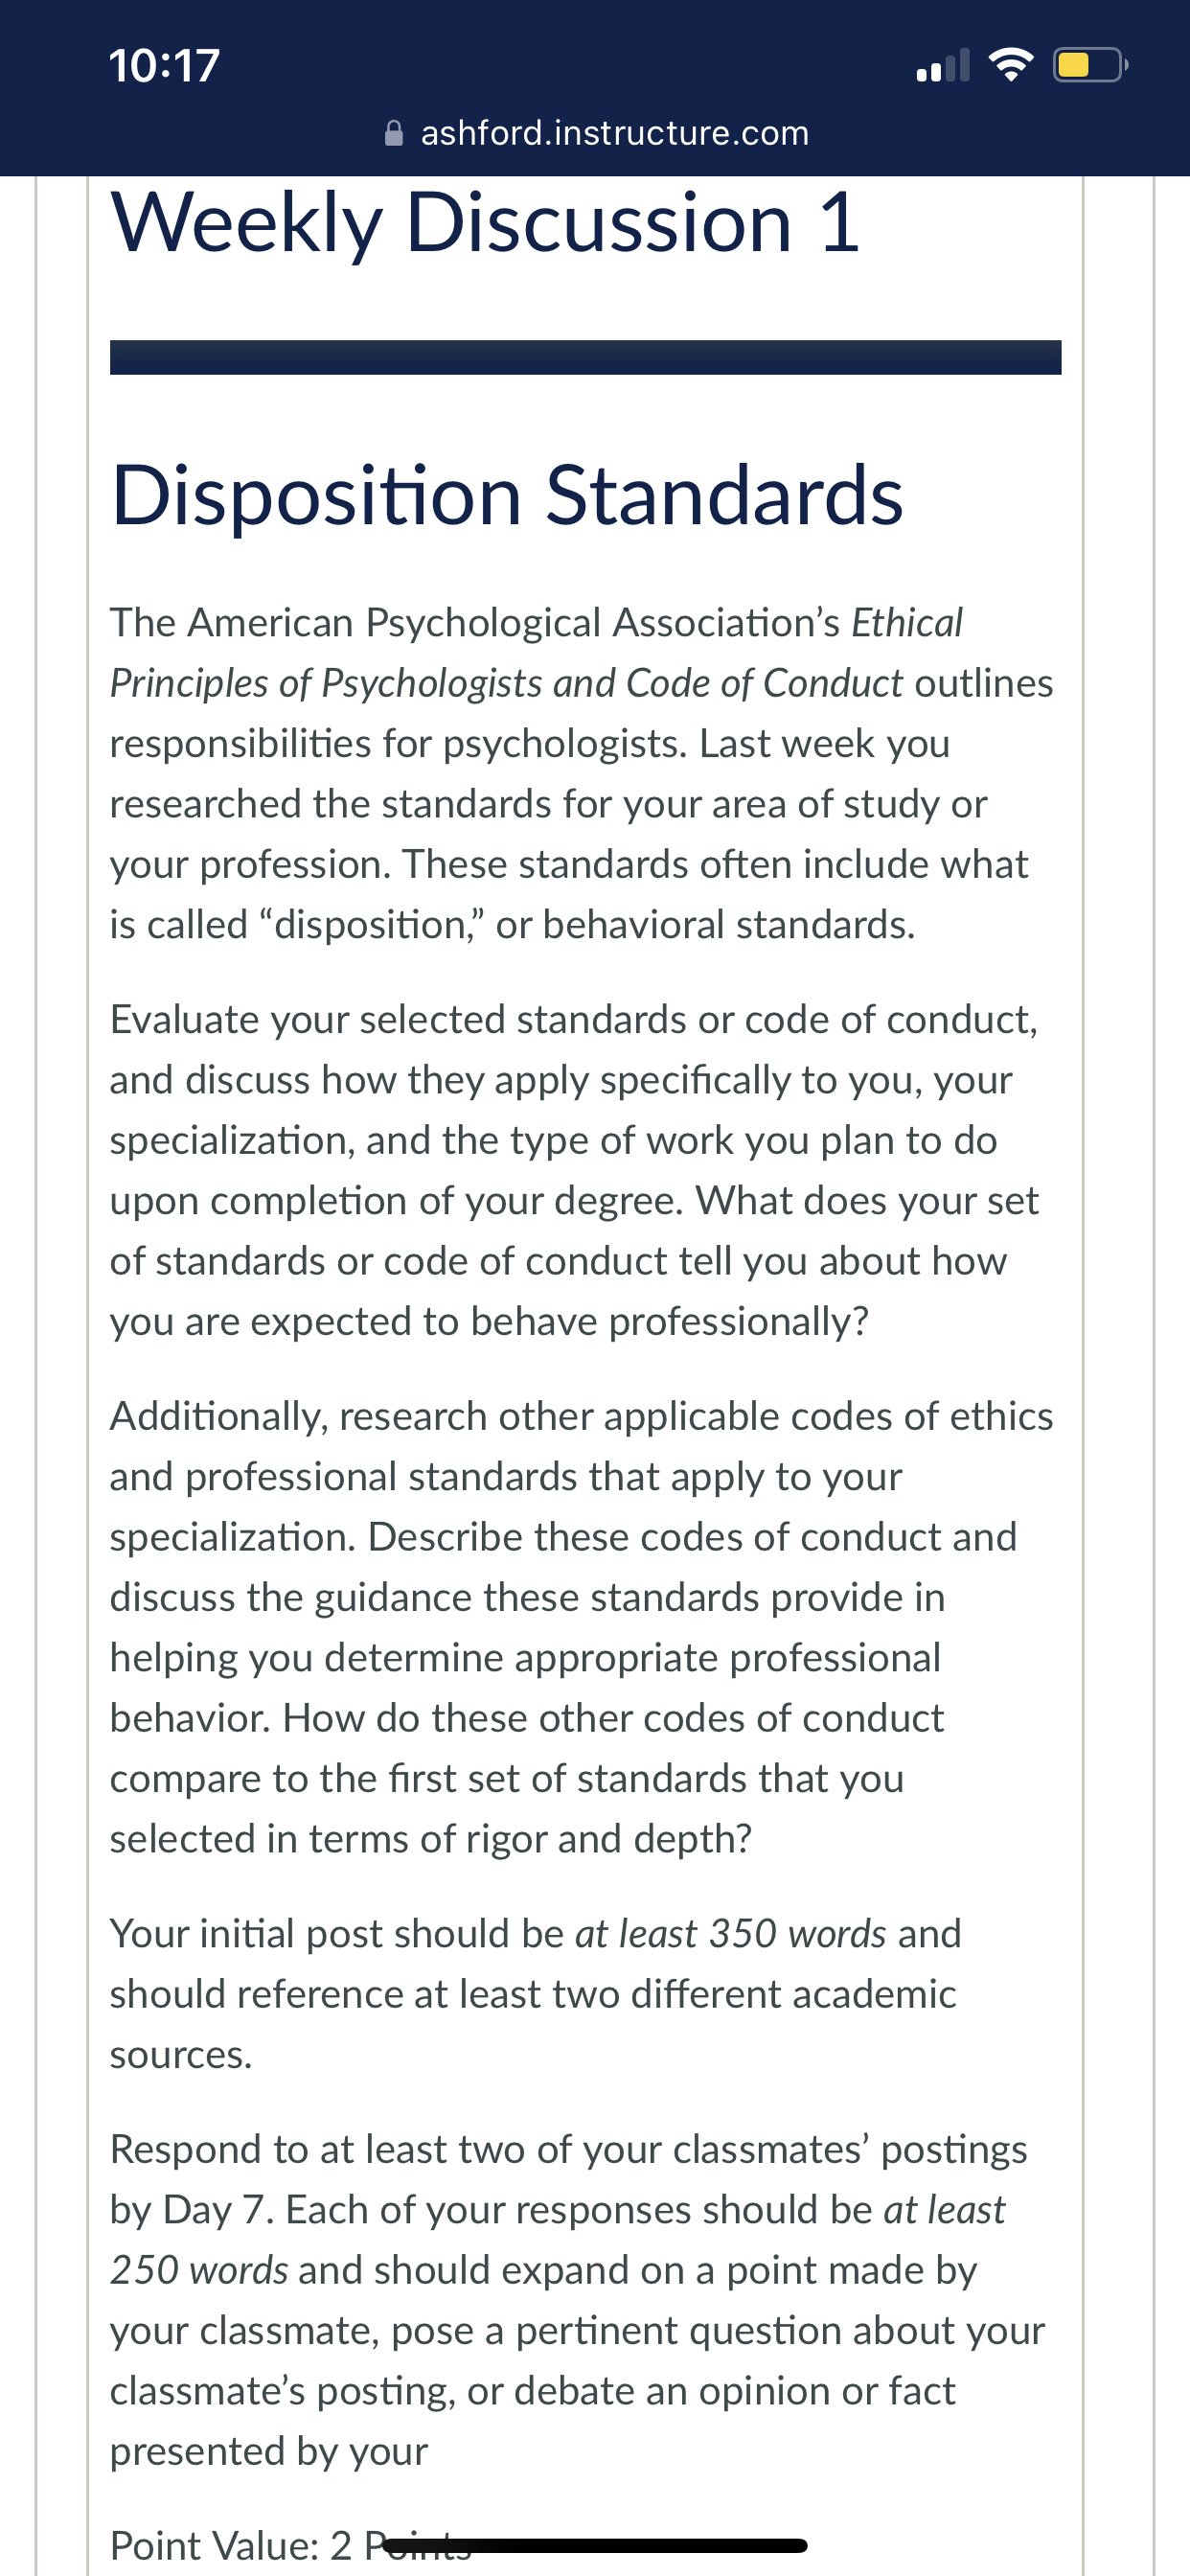Tap paragraph starting 'Respond to at least two'
The width and height of the screenshot is (1190, 2576).
tap(577, 2300)
